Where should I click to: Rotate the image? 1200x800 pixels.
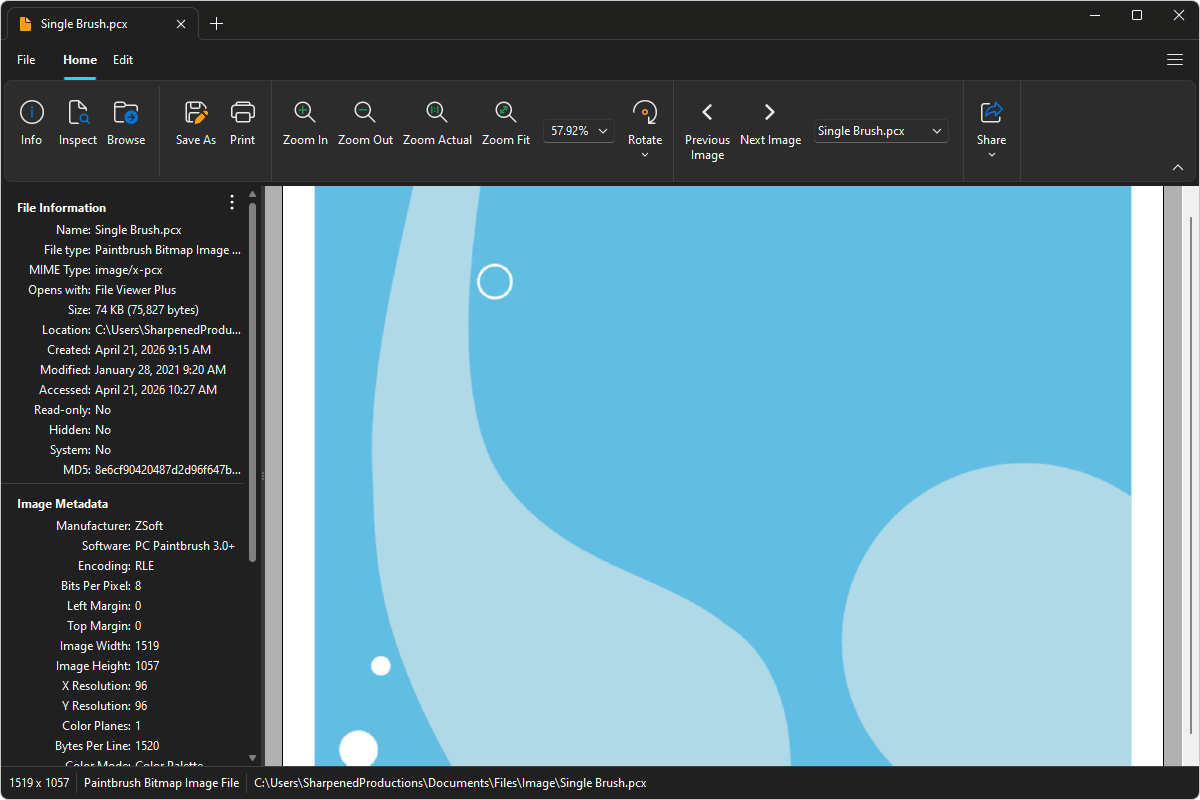[x=644, y=122]
